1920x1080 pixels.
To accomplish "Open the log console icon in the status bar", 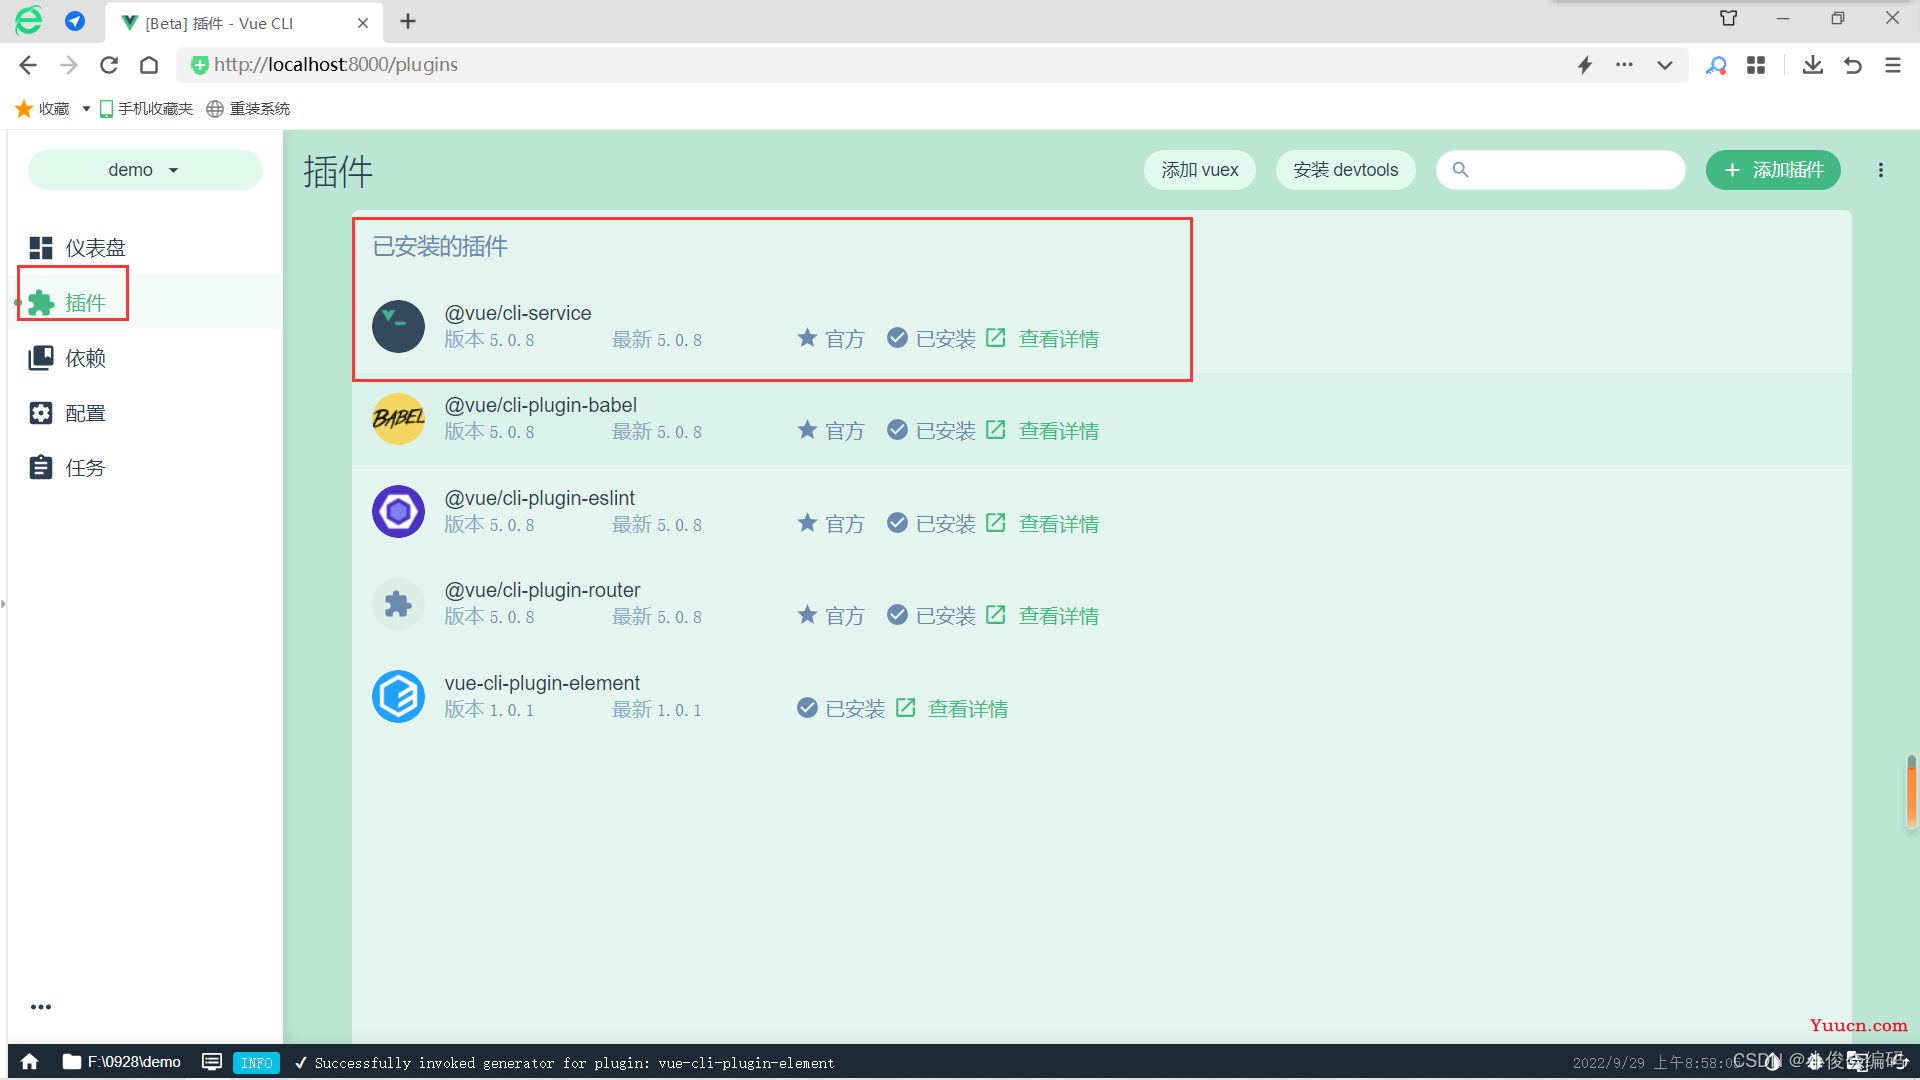I will click(212, 1062).
